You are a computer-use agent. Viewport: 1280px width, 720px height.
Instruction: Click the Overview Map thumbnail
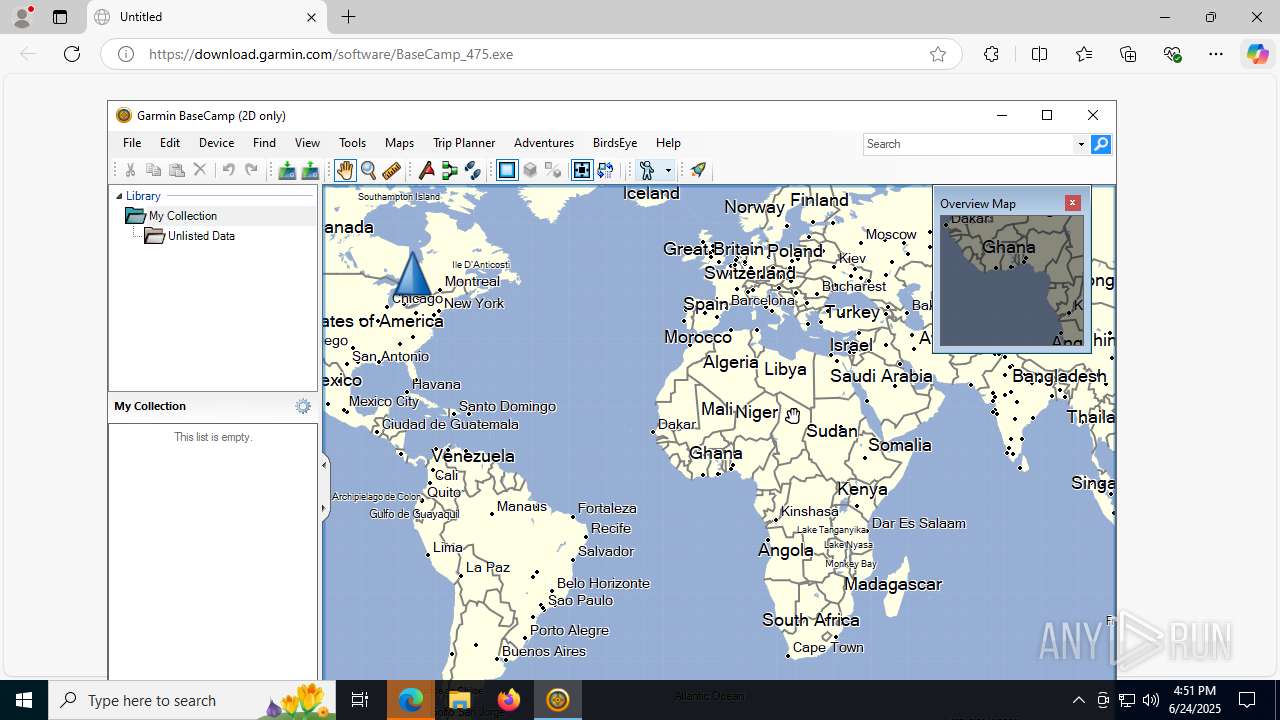point(1011,281)
